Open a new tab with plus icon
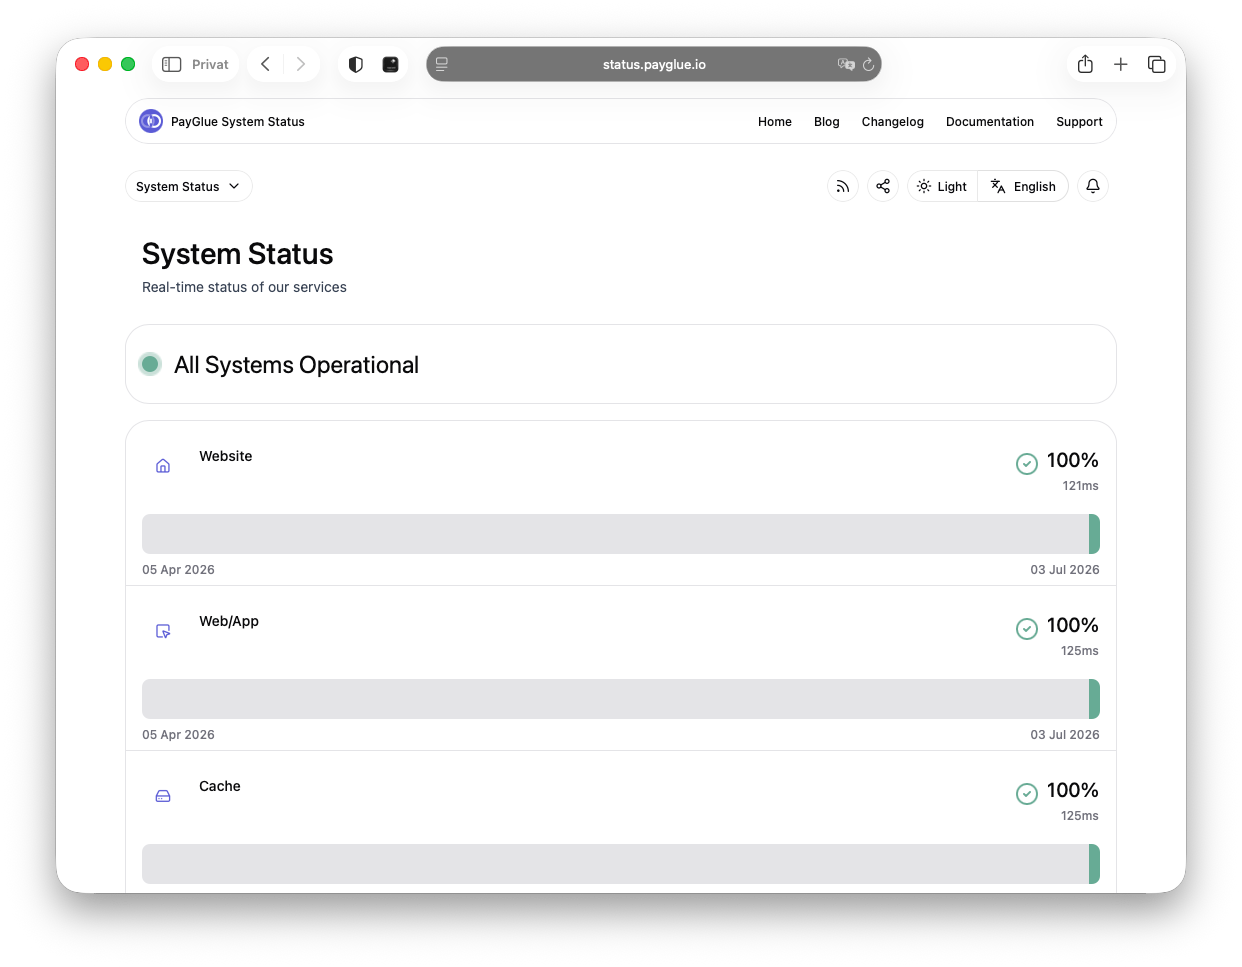 [x=1121, y=64]
